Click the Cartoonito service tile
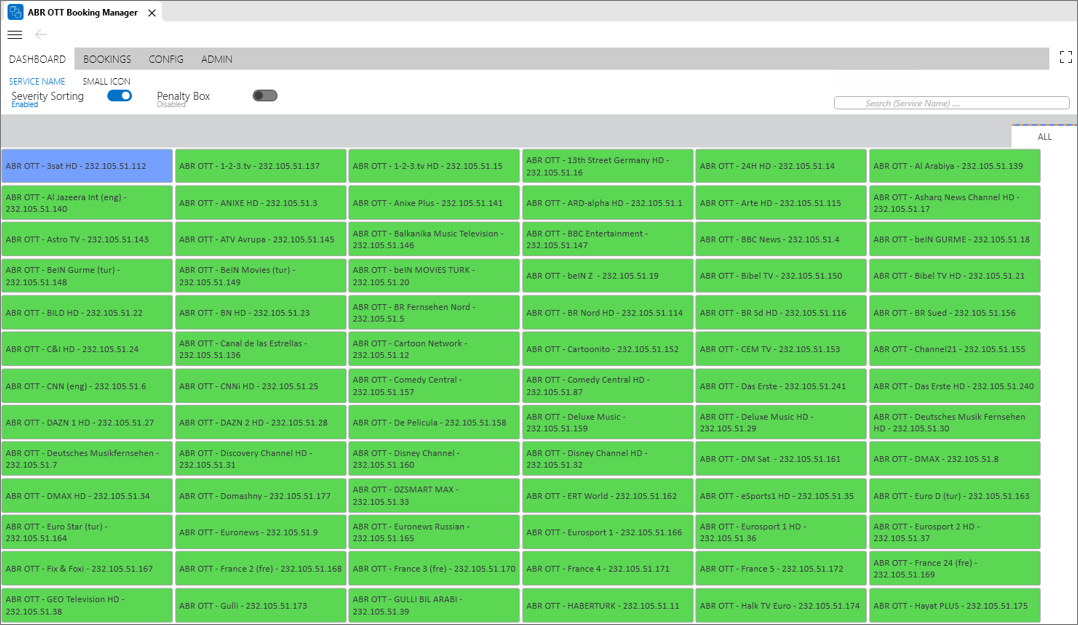Viewport: 1078px width, 625px height. 608,349
